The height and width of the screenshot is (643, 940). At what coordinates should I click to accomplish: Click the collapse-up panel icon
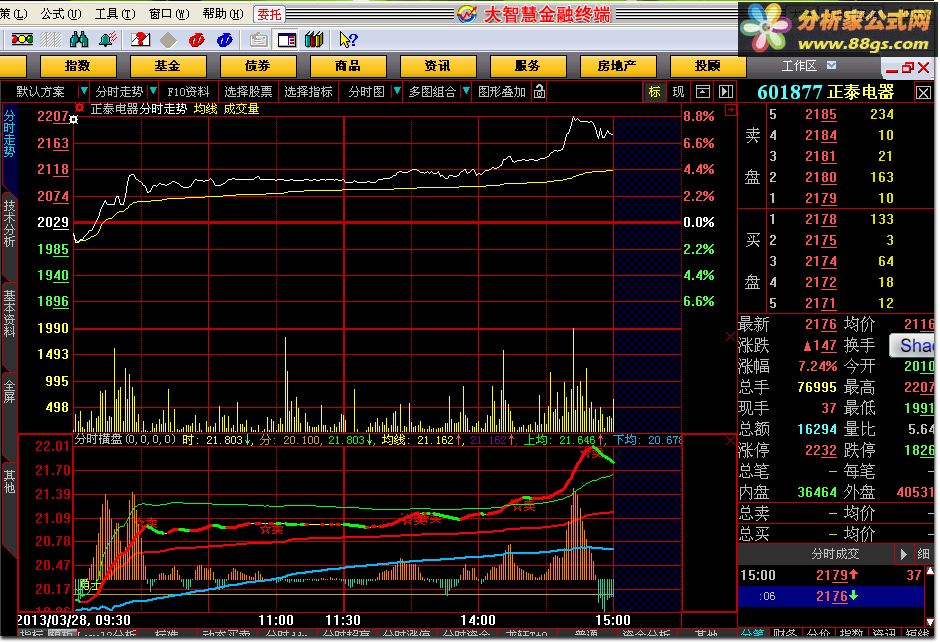tap(703, 92)
